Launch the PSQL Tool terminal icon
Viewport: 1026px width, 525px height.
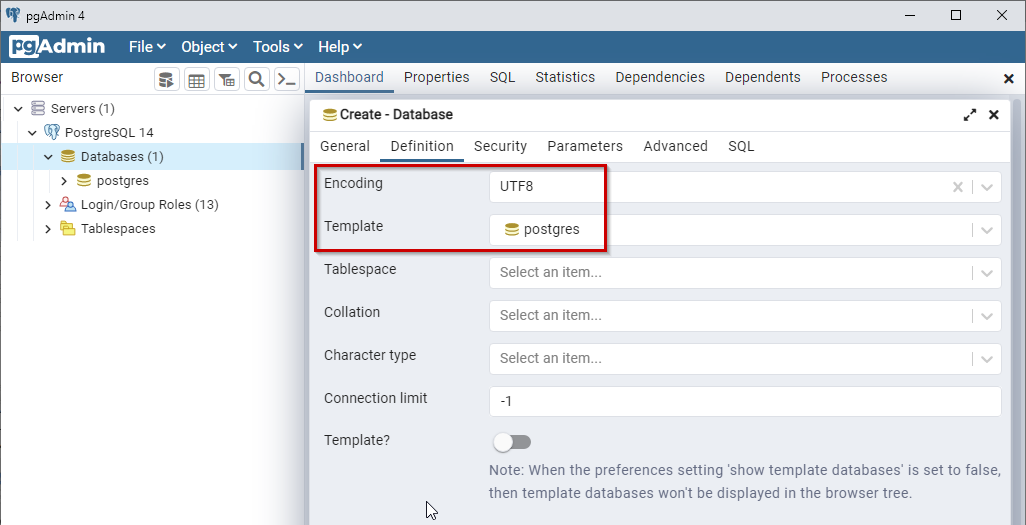pos(287,80)
